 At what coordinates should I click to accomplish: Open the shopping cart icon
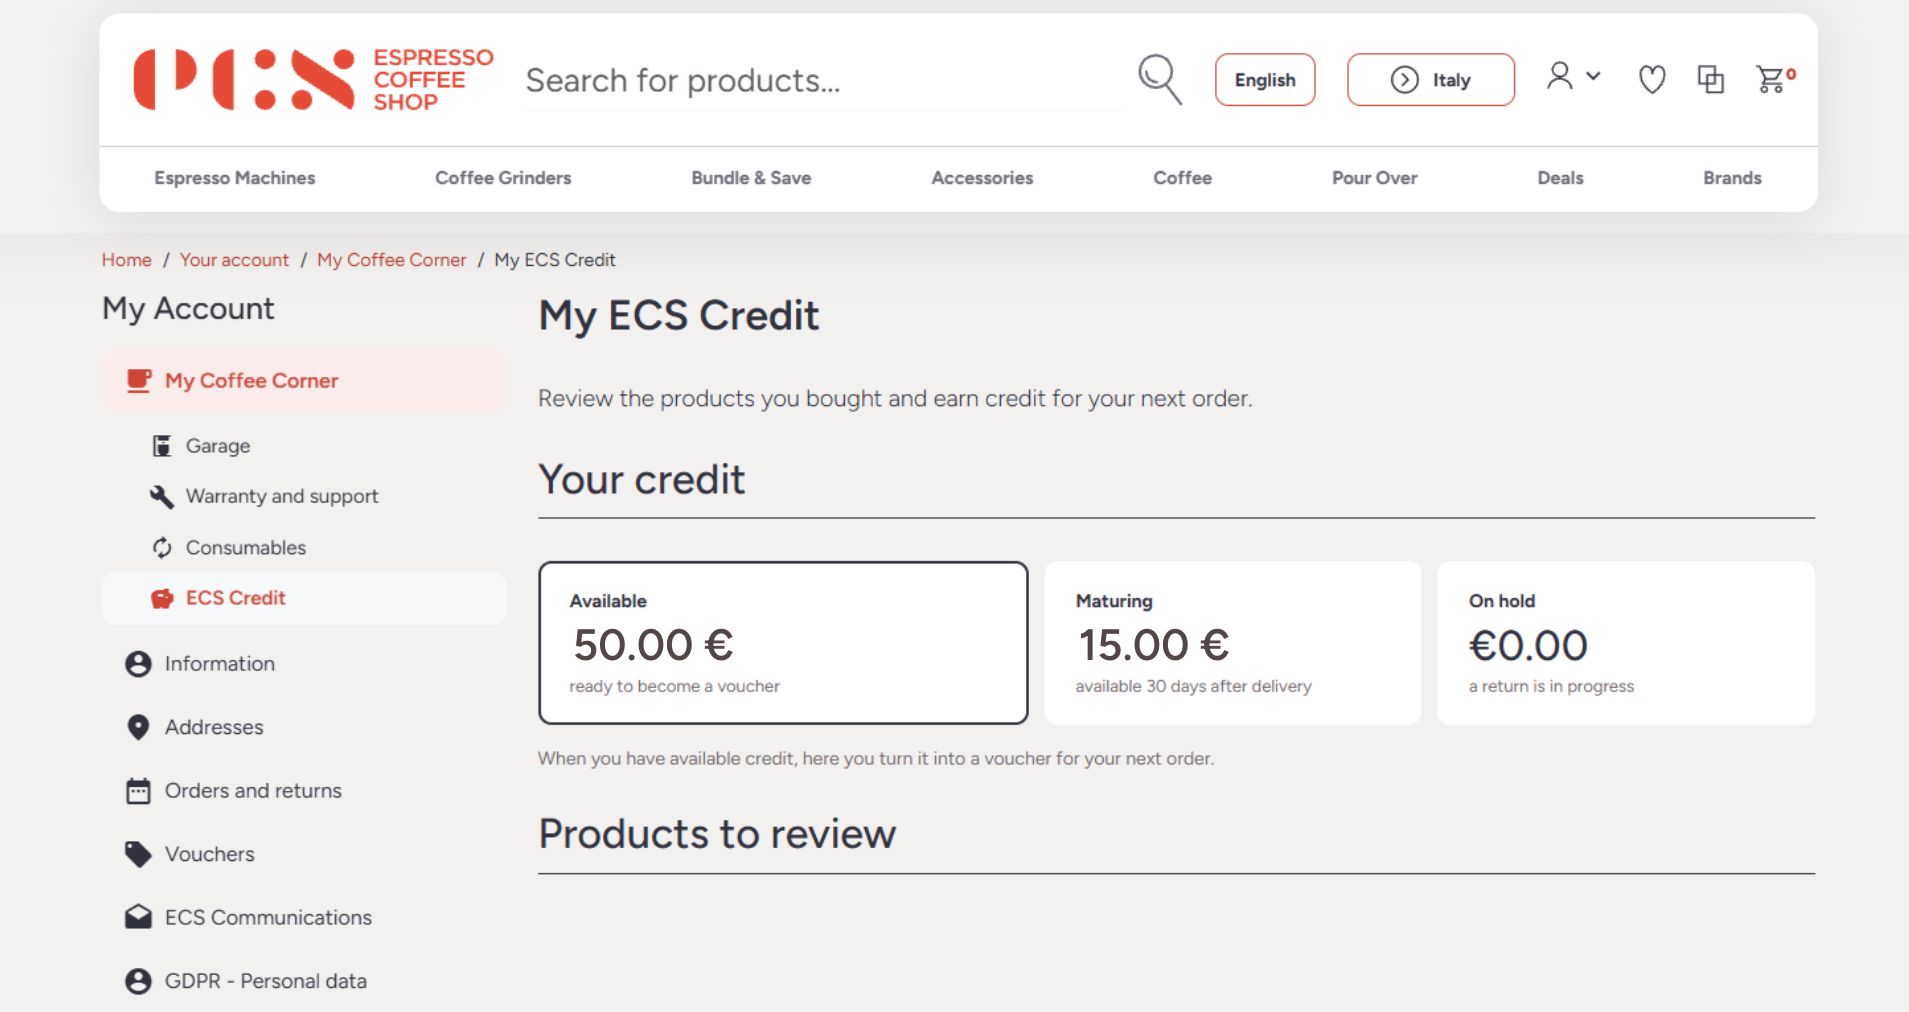[x=1775, y=79]
